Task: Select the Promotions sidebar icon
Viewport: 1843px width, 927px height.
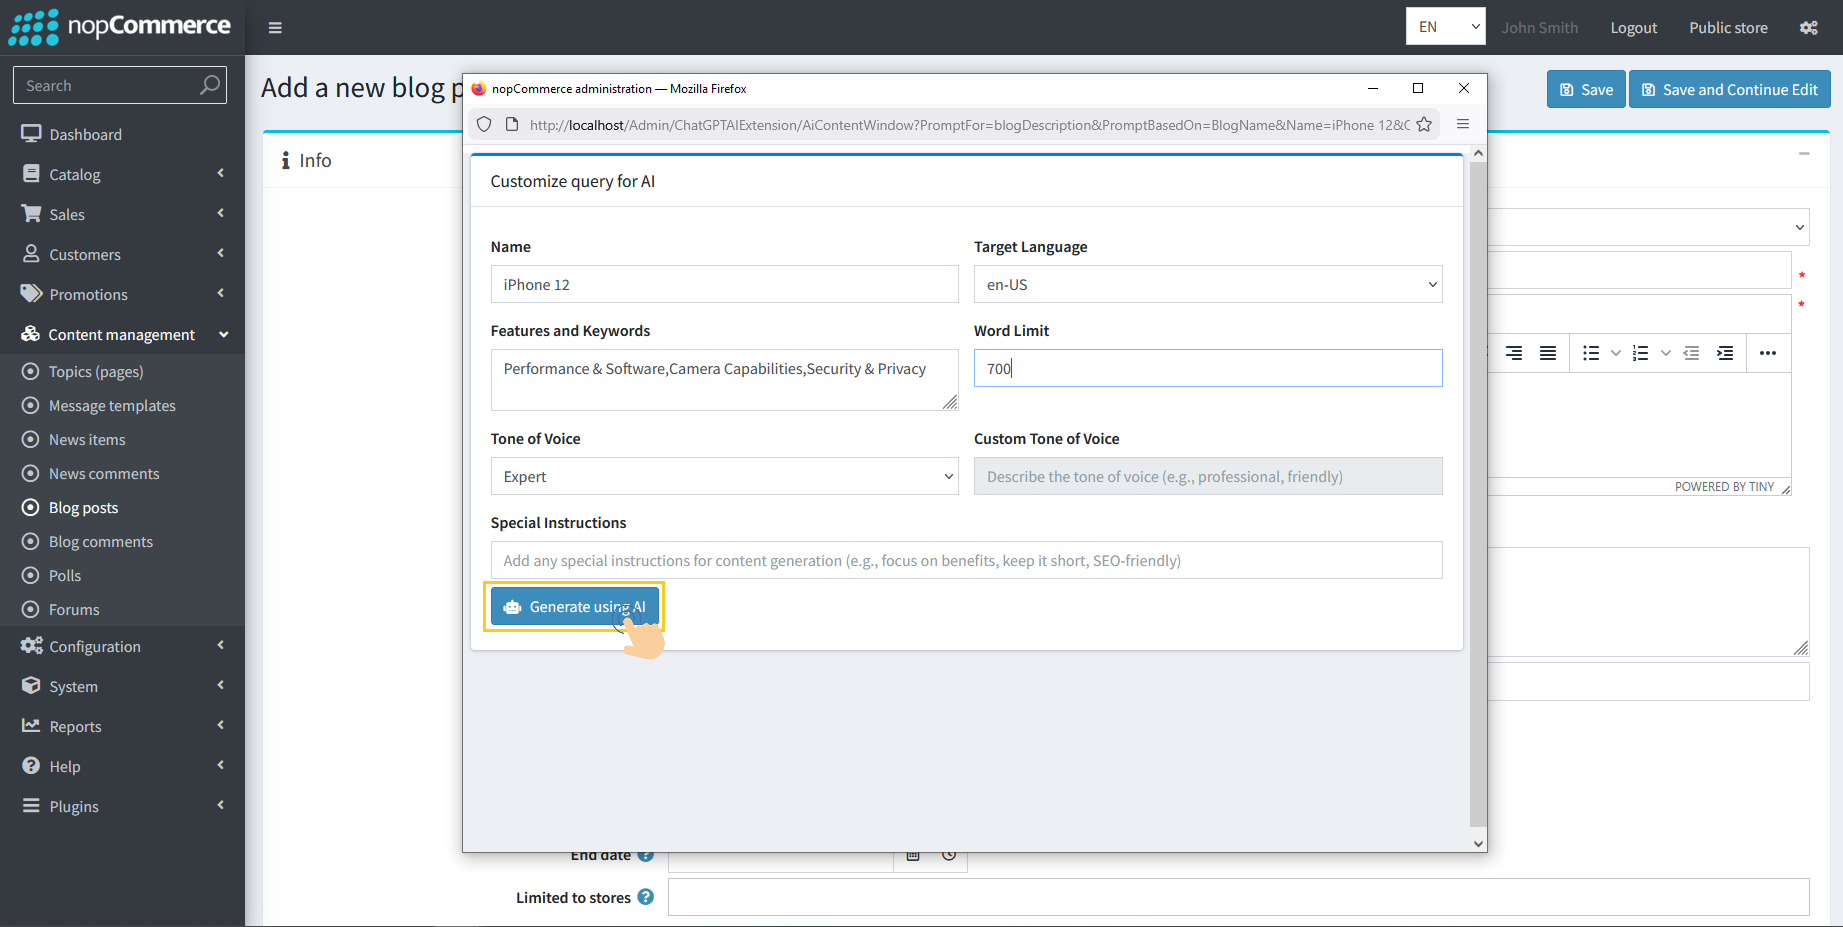Action: click(30, 293)
